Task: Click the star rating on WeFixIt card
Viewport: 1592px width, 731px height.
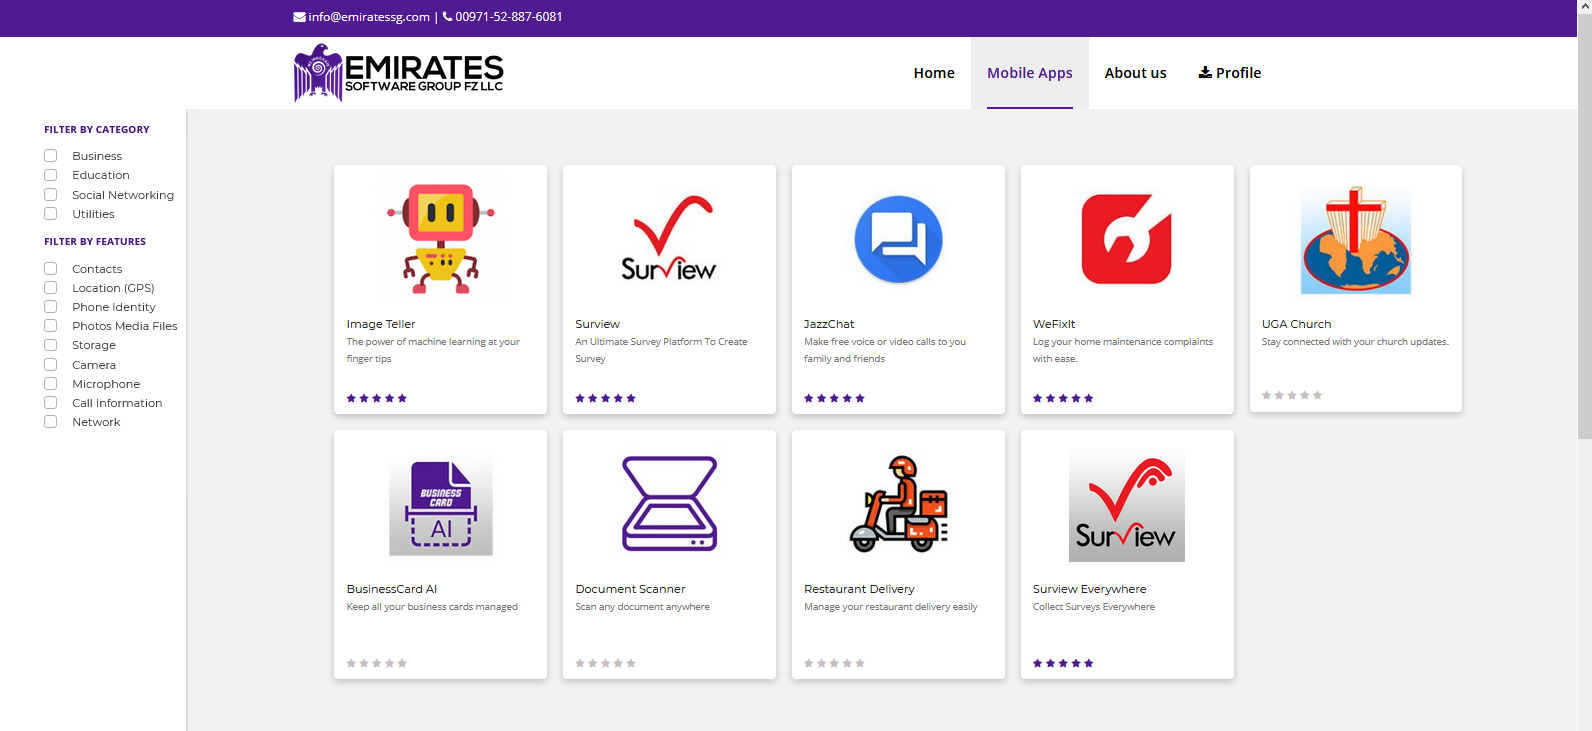Action: pos(1063,398)
